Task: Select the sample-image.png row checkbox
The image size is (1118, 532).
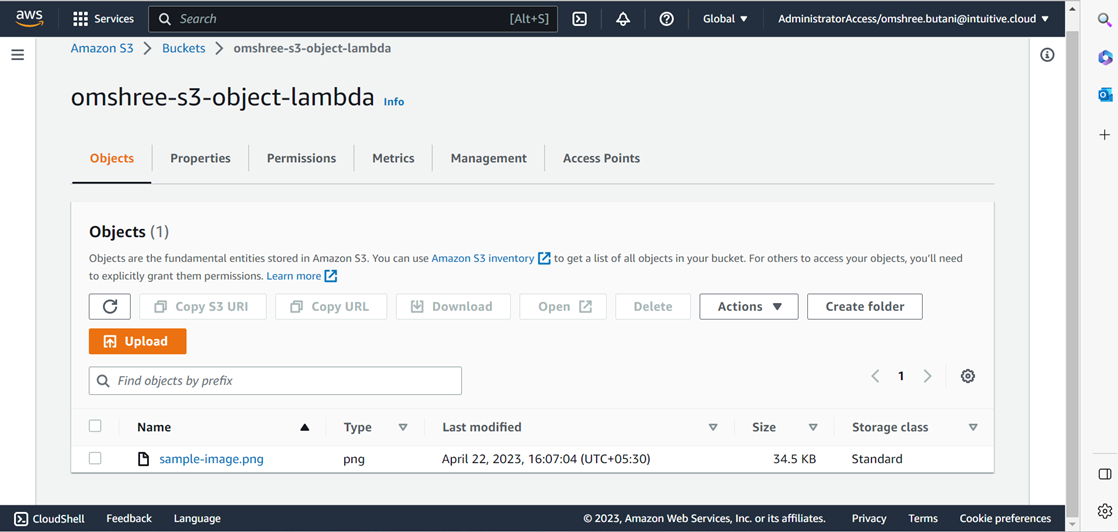Action: pos(95,459)
